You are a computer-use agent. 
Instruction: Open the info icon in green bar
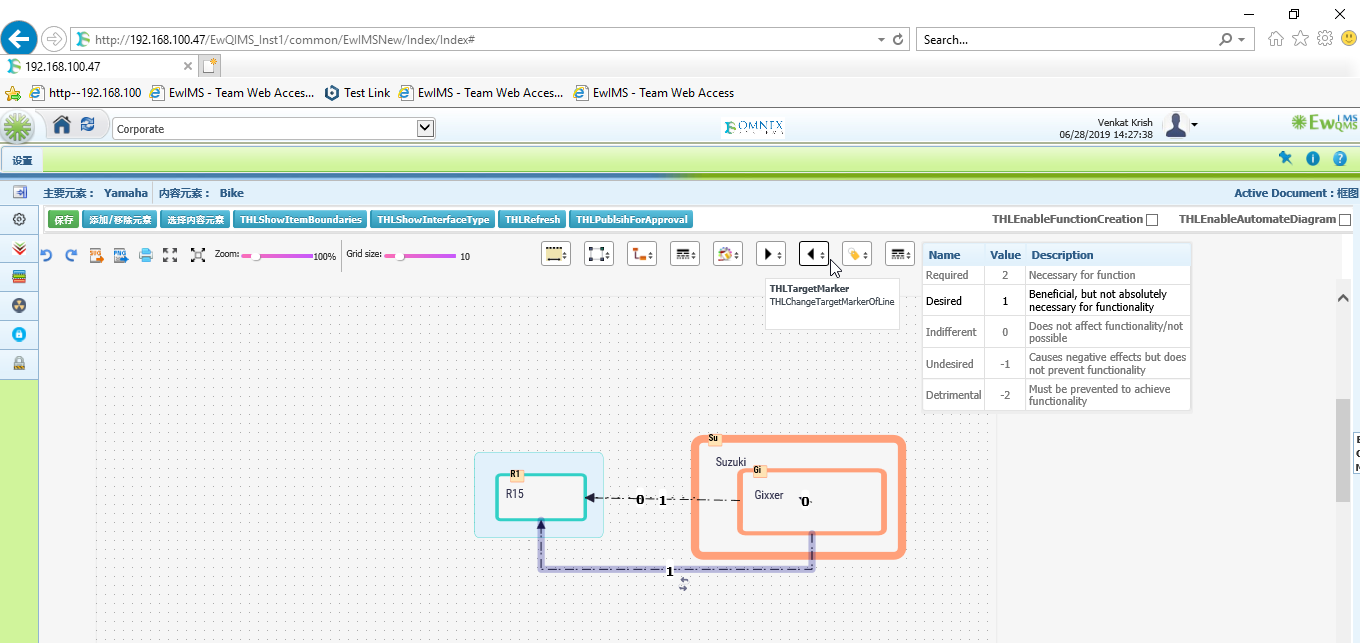[1313, 158]
